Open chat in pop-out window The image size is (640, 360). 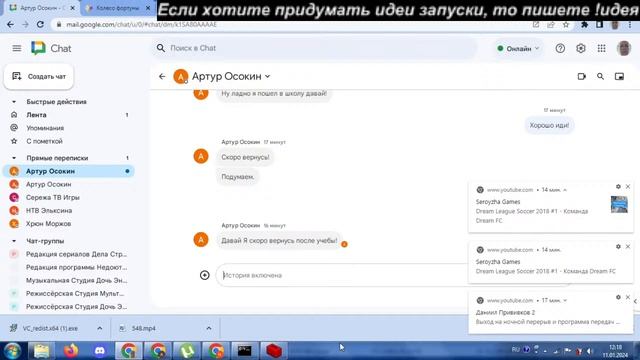(x=619, y=76)
